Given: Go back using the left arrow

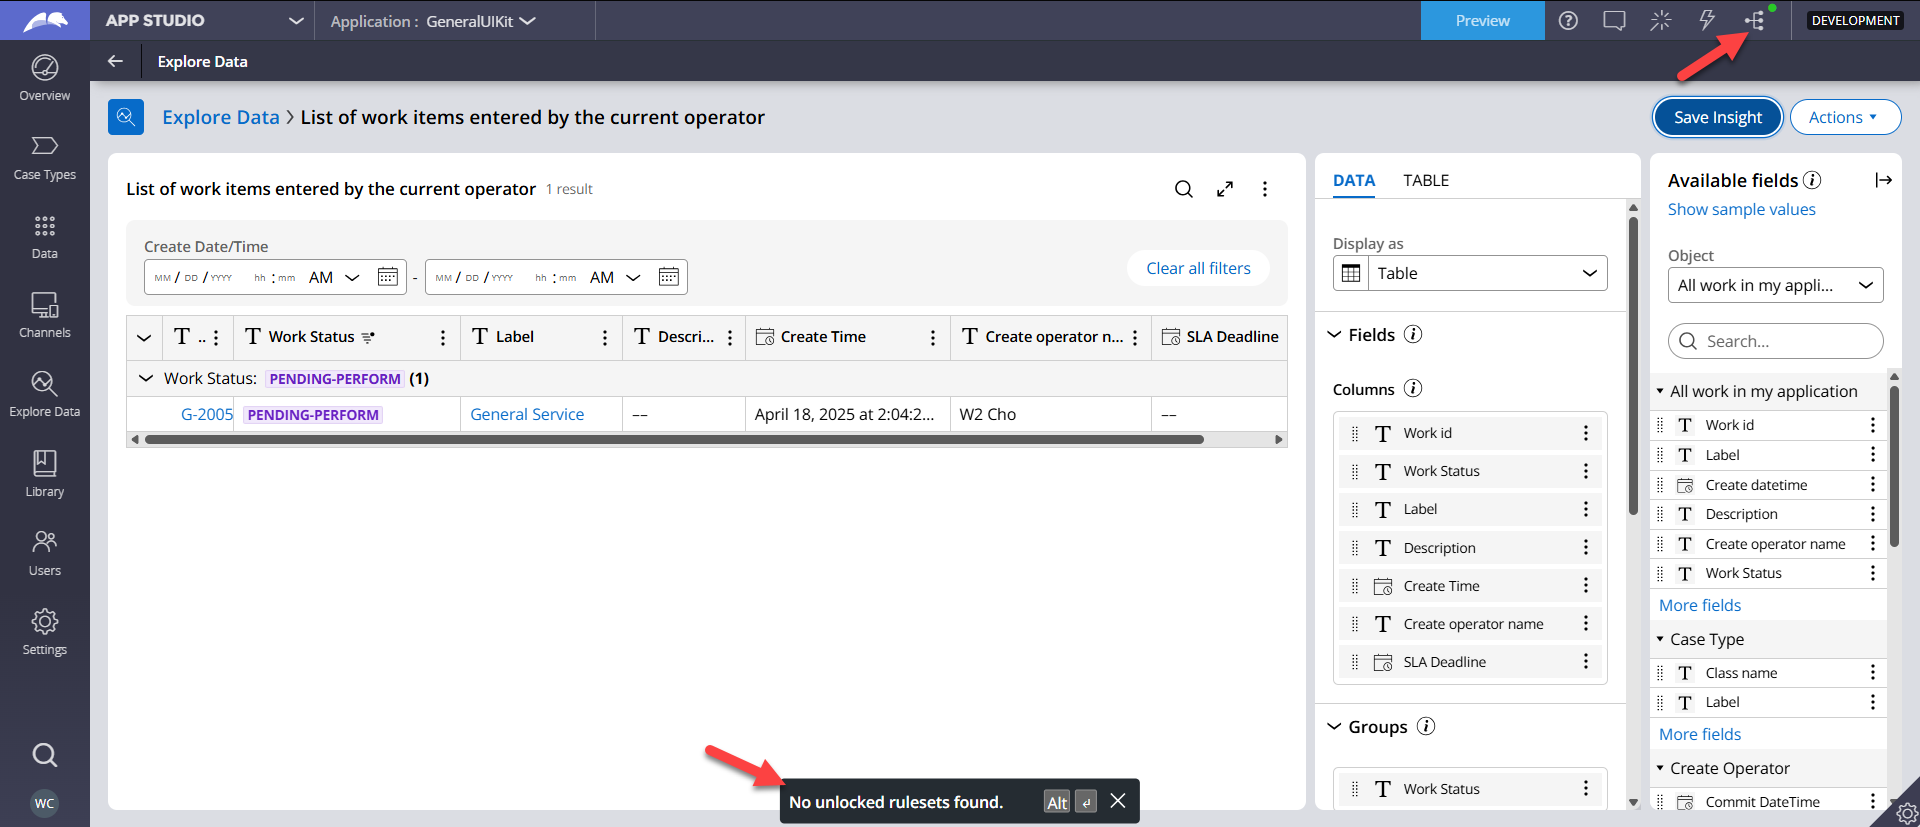Looking at the screenshot, I should (116, 61).
